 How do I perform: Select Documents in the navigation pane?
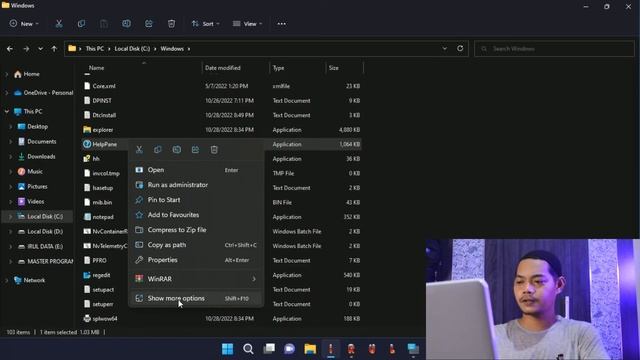[41, 142]
